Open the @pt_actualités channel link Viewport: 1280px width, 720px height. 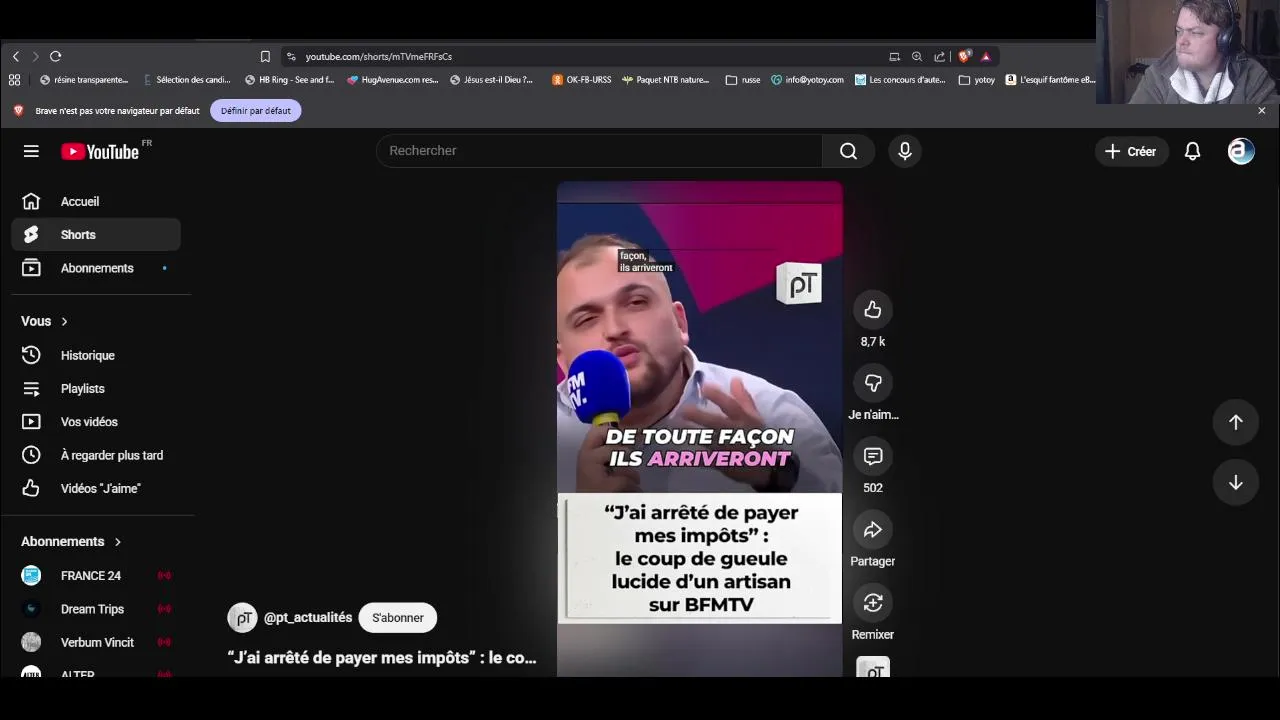[308, 618]
